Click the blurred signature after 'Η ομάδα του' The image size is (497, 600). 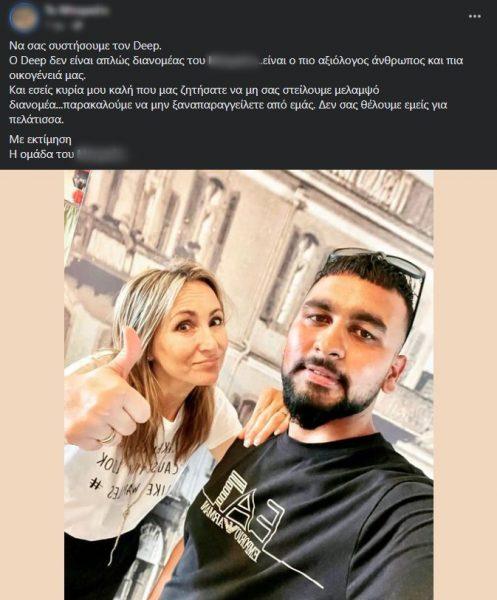coord(101,155)
